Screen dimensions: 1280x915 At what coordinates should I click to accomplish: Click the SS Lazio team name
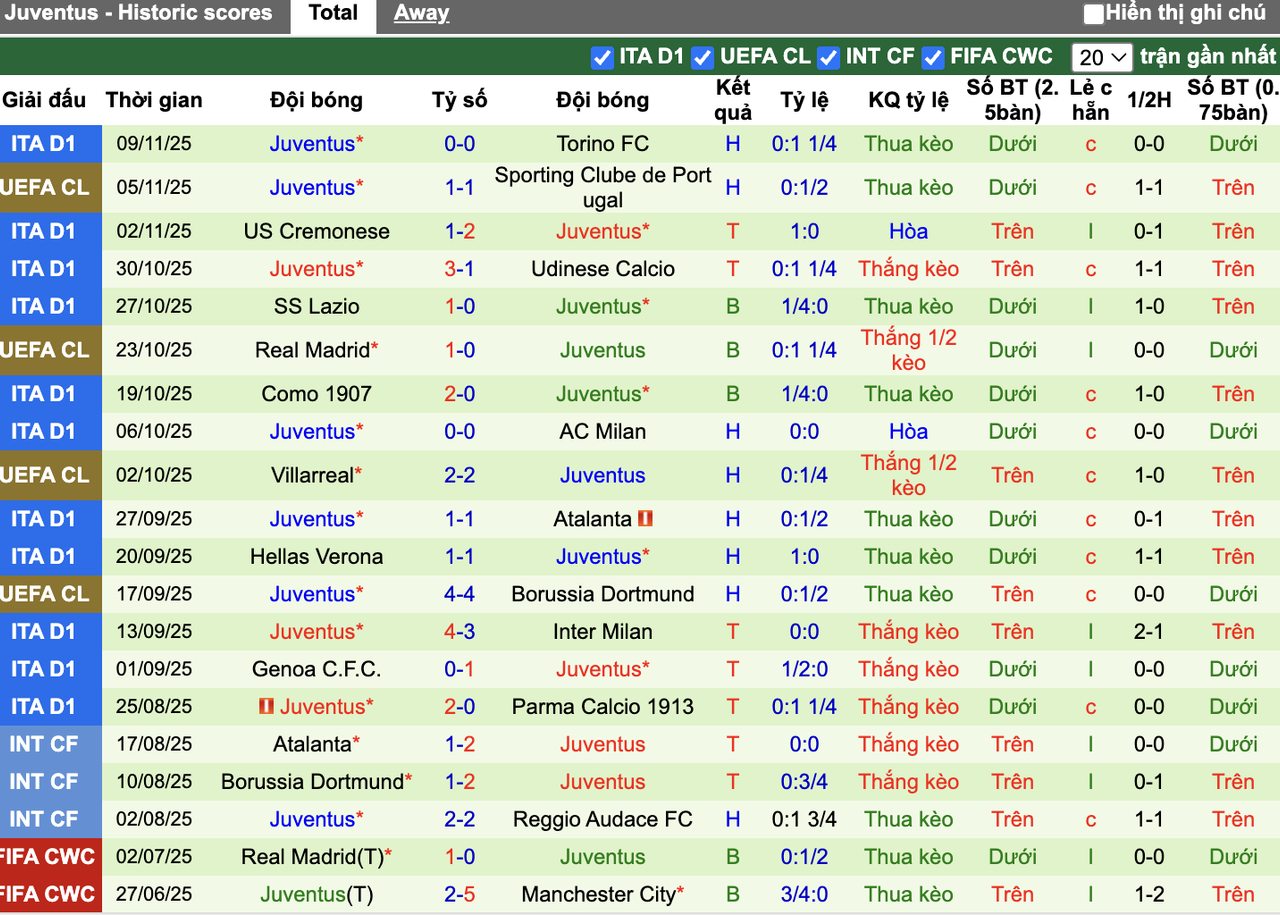pyautogui.click(x=317, y=307)
